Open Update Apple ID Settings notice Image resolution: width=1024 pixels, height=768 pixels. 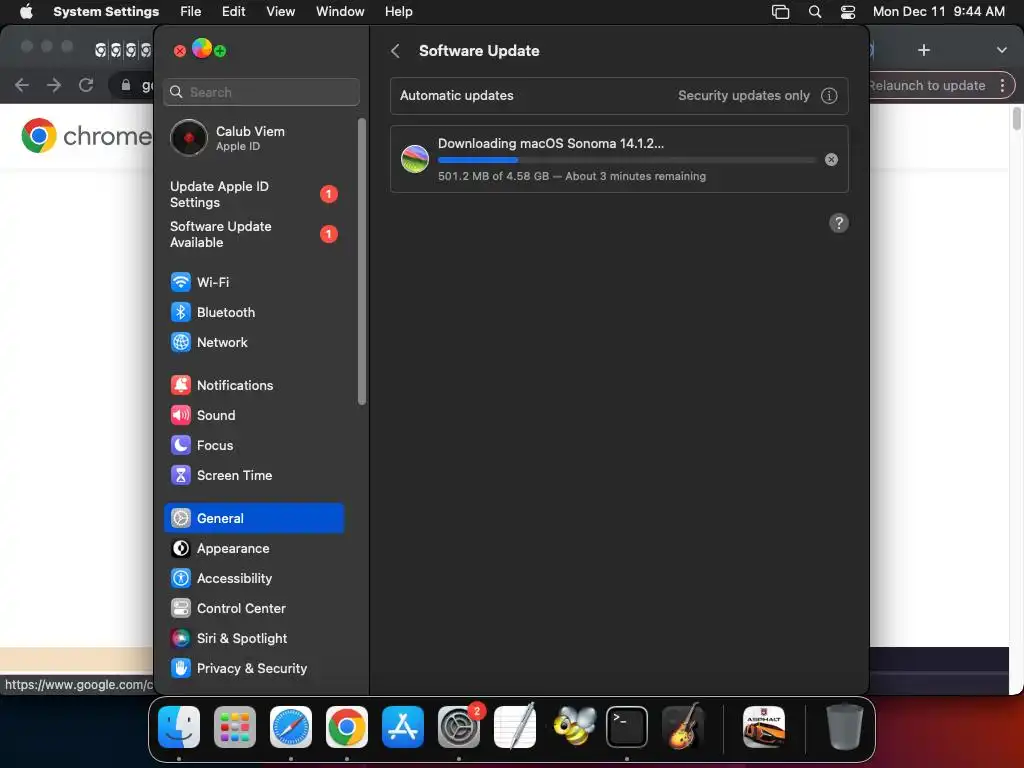click(253, 195)
